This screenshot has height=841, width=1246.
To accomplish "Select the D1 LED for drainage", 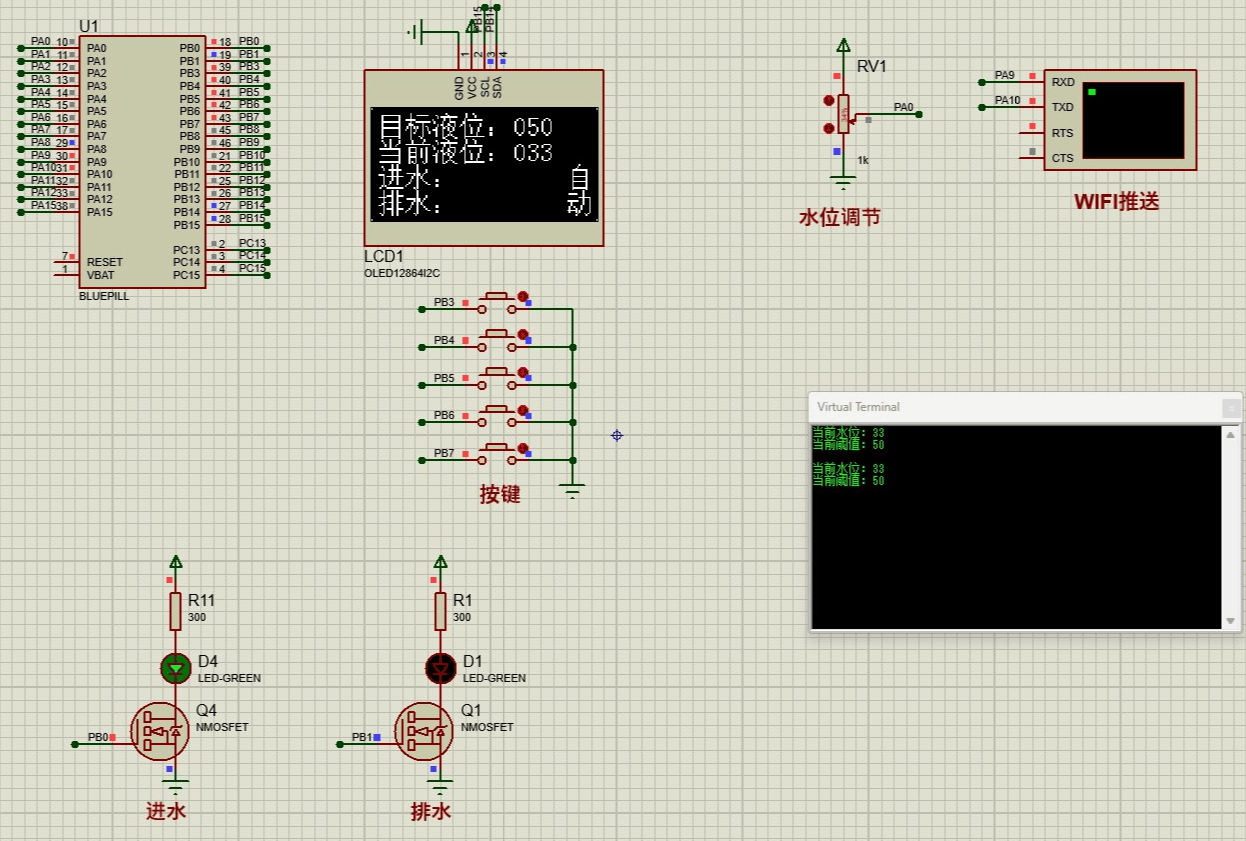I will click(440, 667).
